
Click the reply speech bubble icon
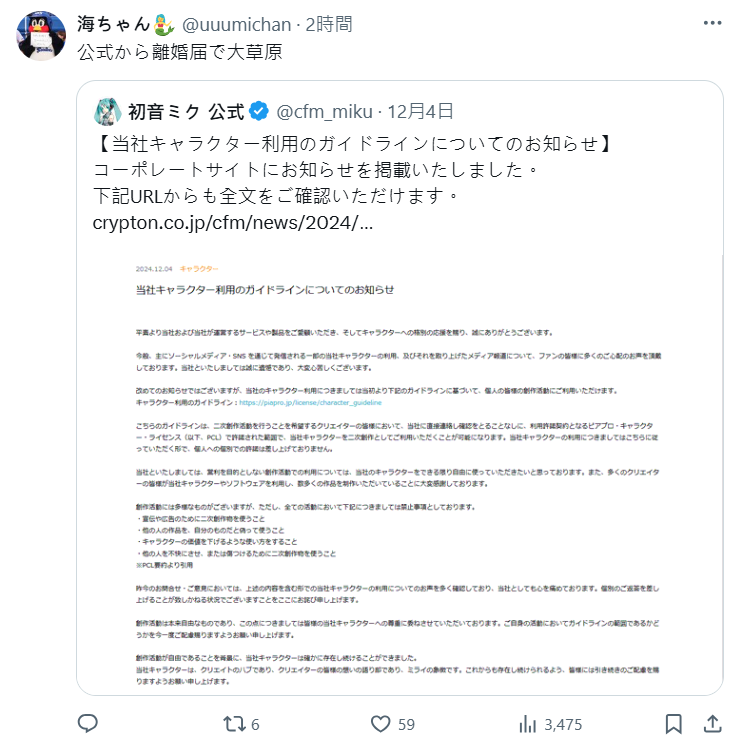pyautogui.click(x=87, y=723)
